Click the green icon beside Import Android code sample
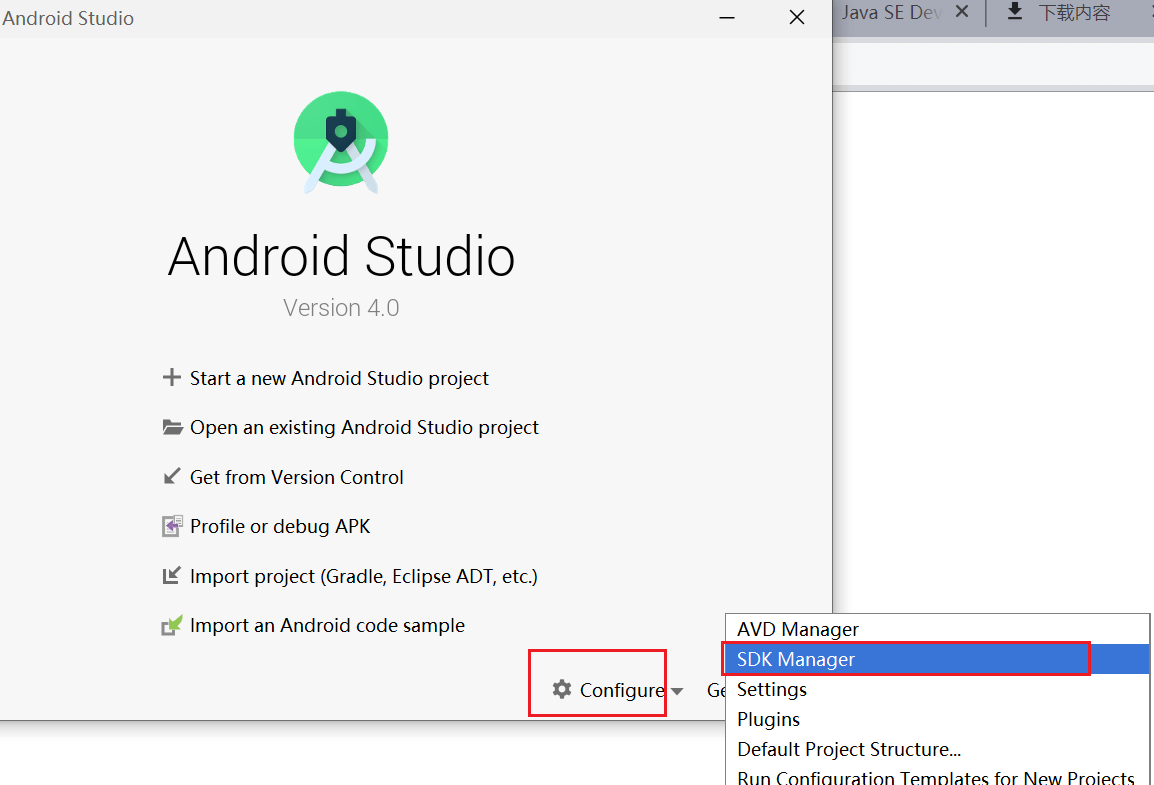This screenshot has width=1154, height=785. click(171, 625)
